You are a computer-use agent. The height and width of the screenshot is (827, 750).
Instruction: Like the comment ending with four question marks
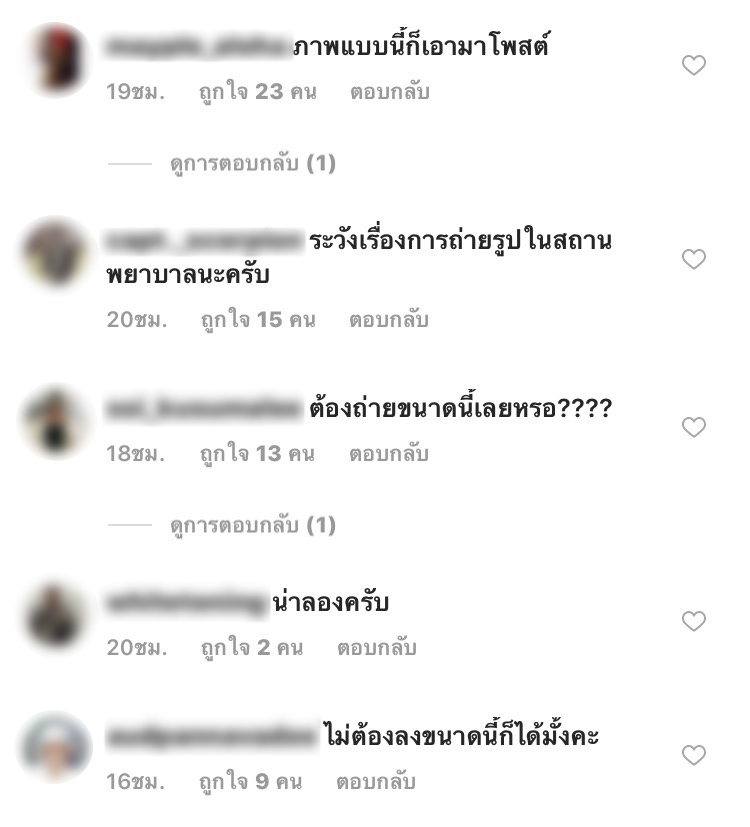point(694,427)
